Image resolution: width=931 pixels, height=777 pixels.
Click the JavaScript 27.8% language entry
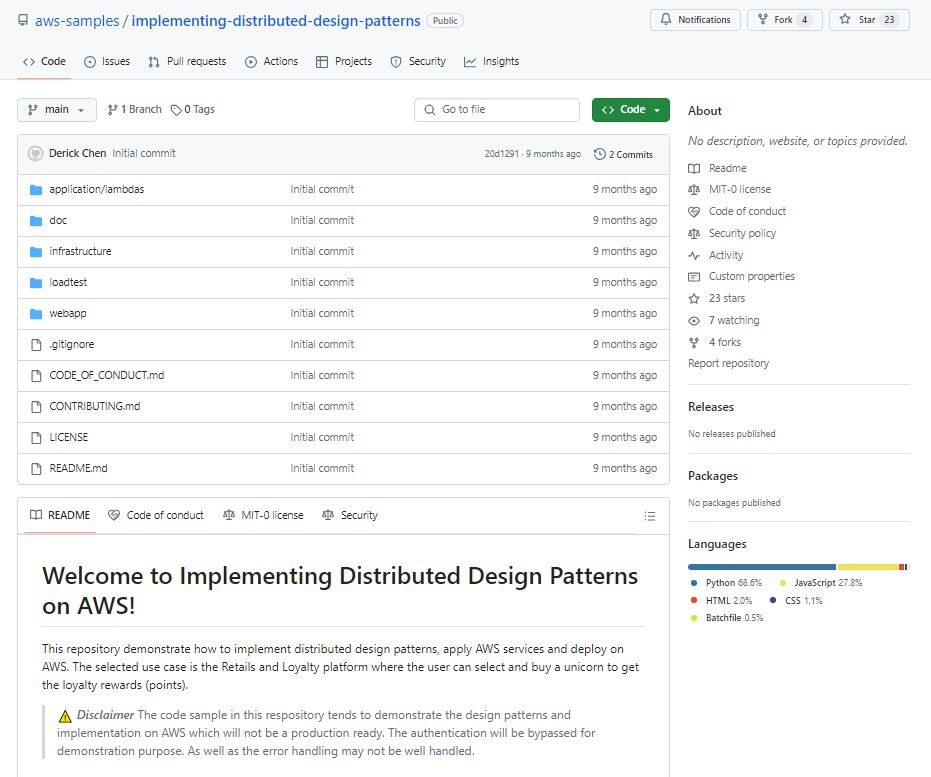click(x=821, y=583)
